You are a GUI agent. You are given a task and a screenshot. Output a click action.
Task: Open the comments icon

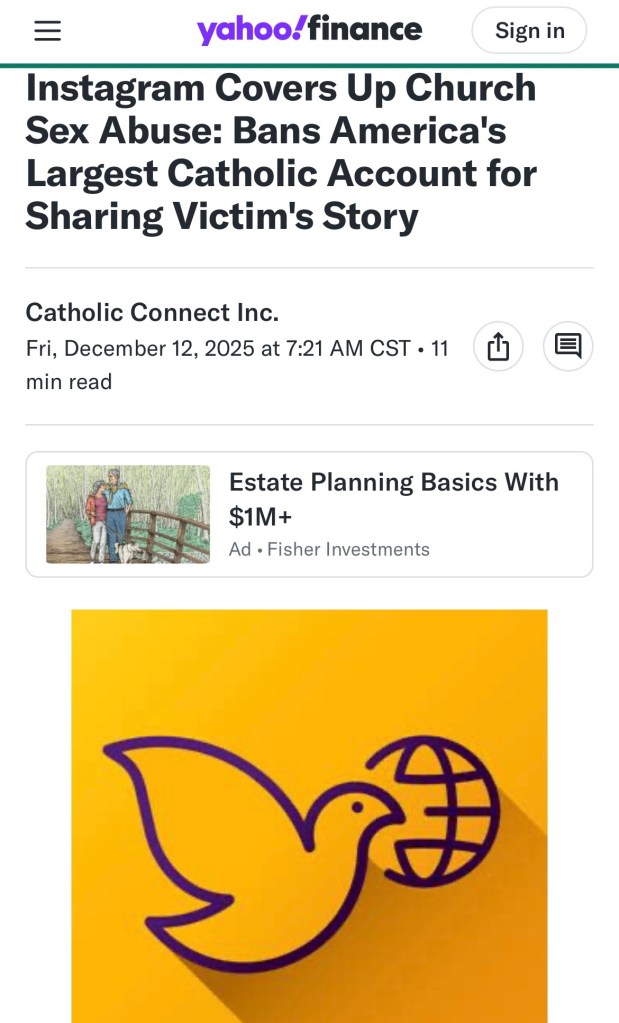pos(568,347)
